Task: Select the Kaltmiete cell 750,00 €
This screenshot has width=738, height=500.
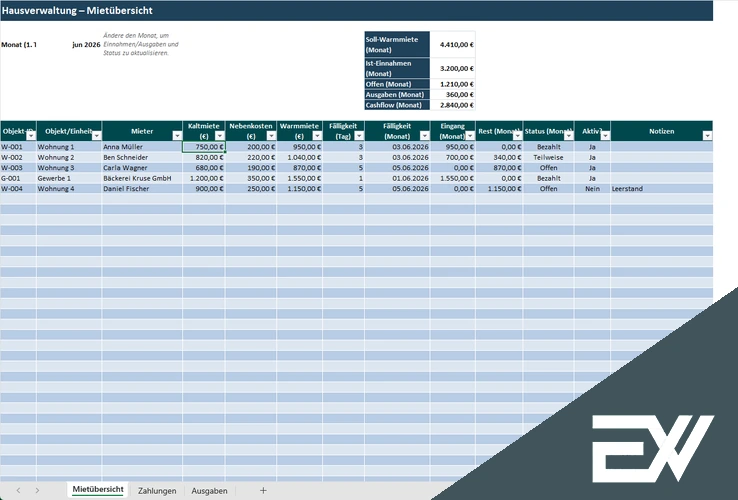Action: point(204,147)
